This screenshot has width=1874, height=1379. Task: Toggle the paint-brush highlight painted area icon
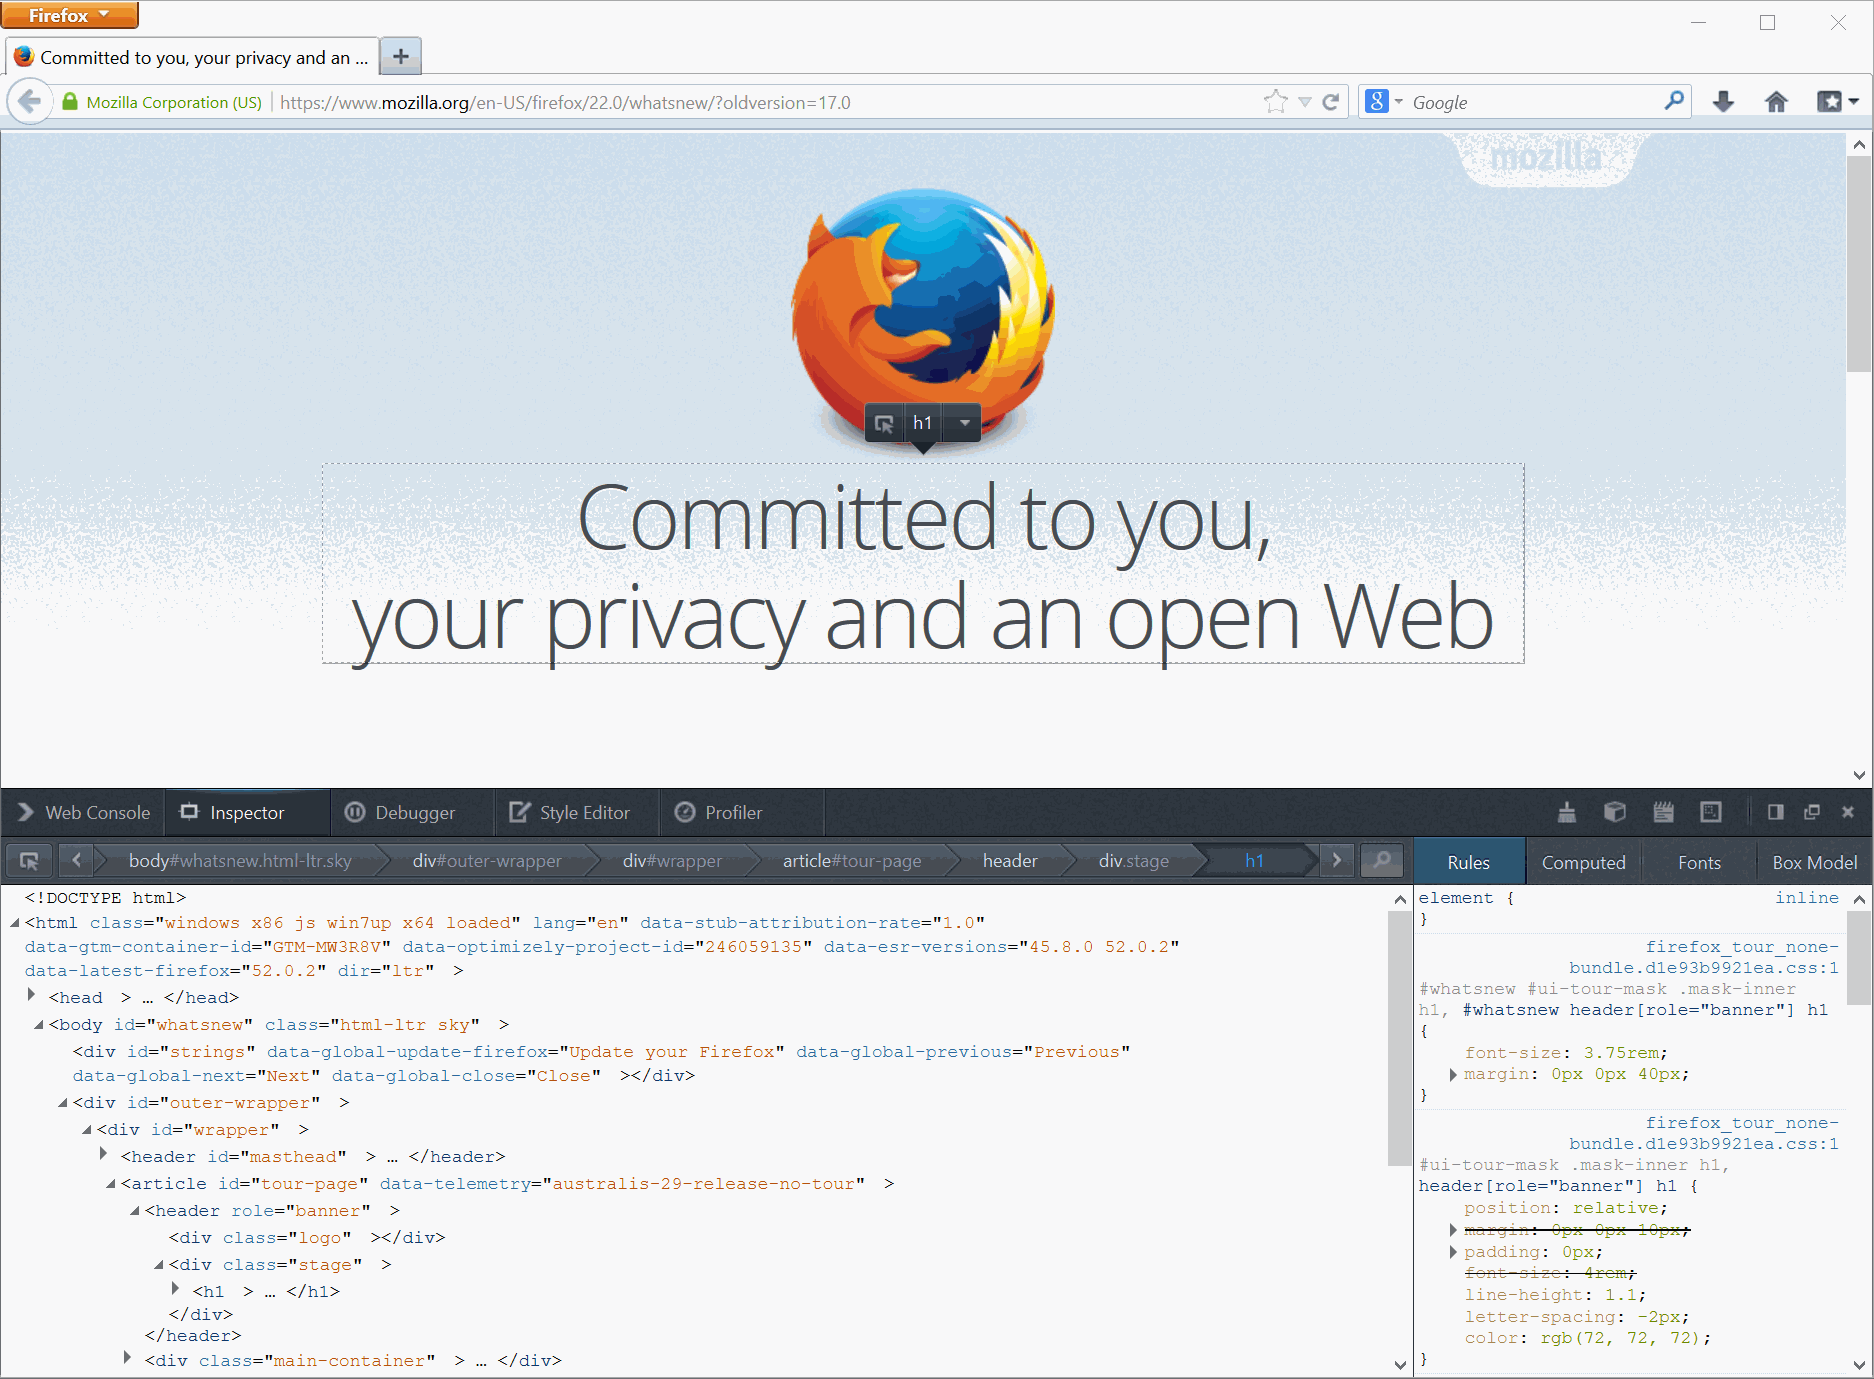tap(1567, 812)
